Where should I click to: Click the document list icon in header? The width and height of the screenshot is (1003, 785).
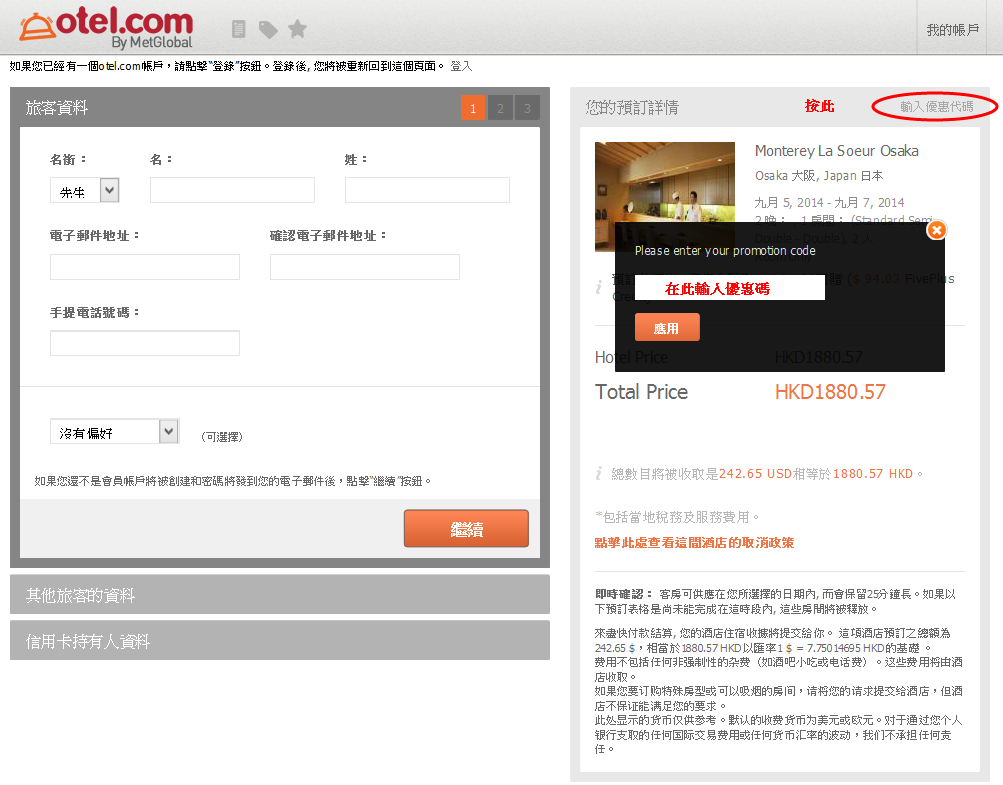click(x=238, y=29)
